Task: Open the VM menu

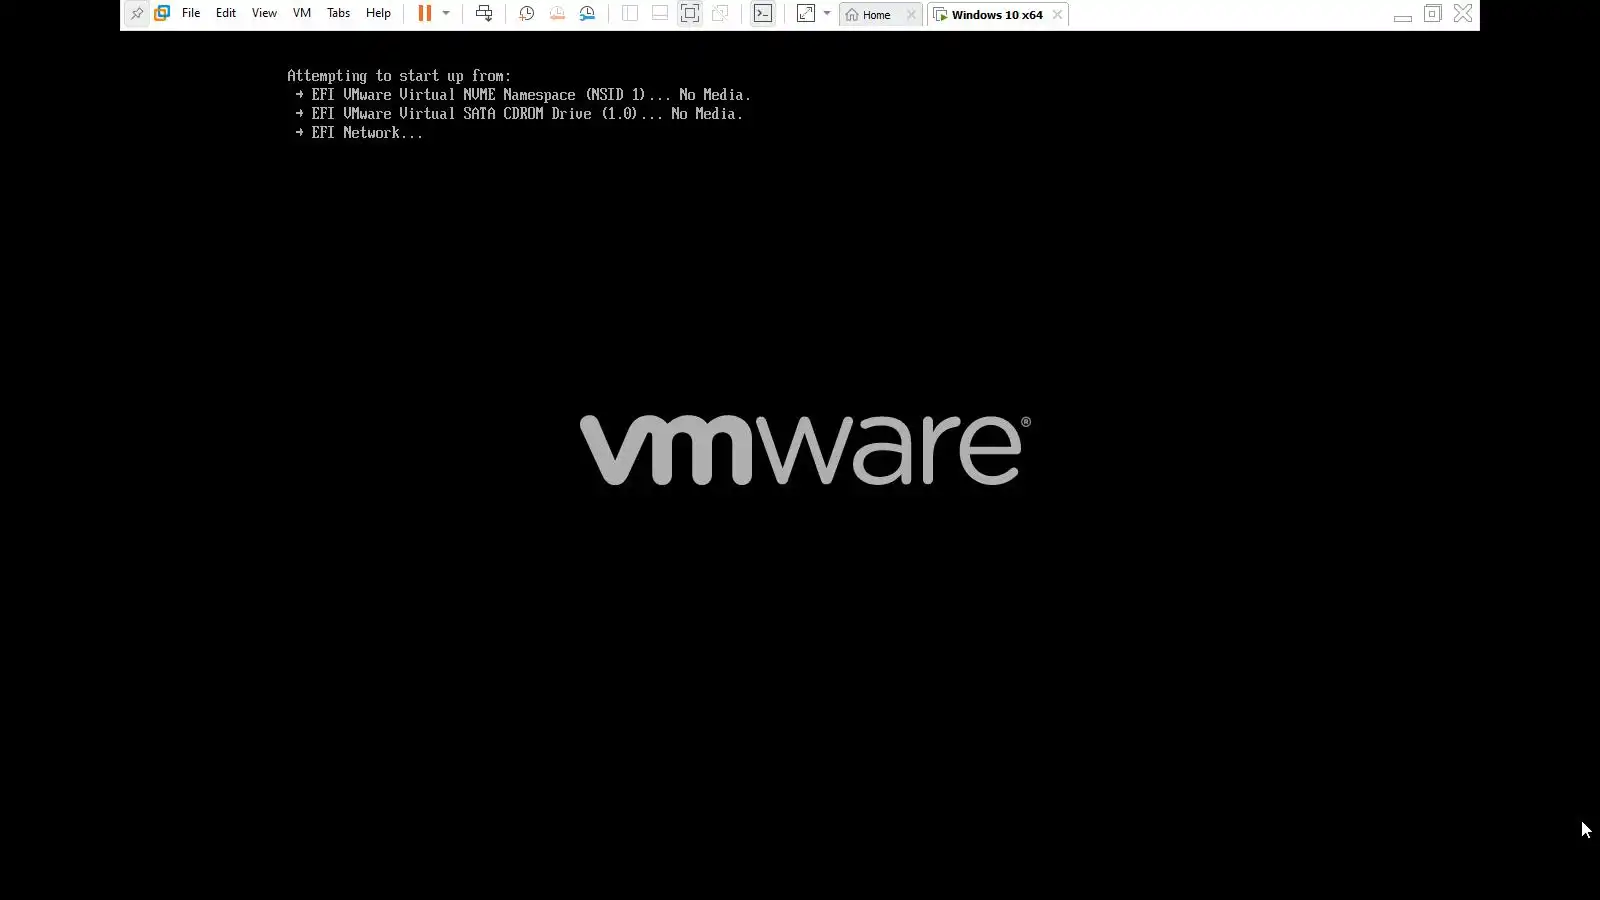Action: (x=302, y=14)
